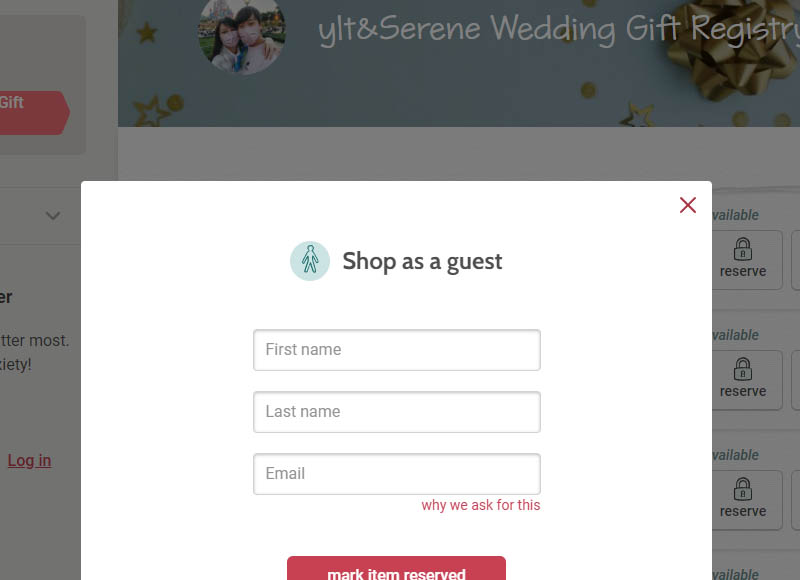Open the couple's round profile photo
The image size is (800, 580).
[x=242, y=35]
